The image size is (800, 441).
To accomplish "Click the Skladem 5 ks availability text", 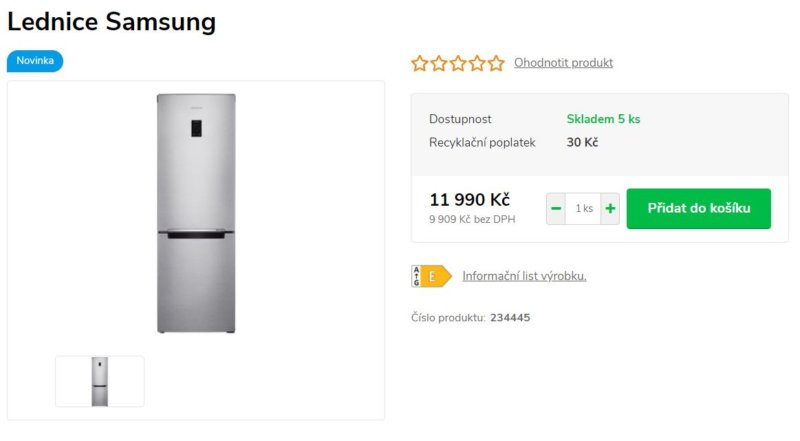I will pos(603,119).
